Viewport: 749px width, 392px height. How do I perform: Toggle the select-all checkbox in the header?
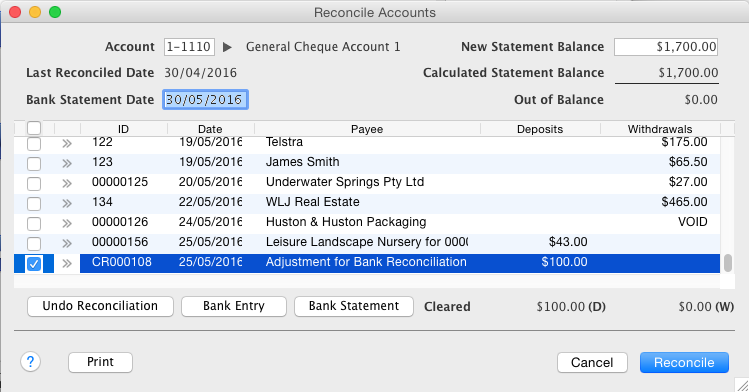coord(34,128)
